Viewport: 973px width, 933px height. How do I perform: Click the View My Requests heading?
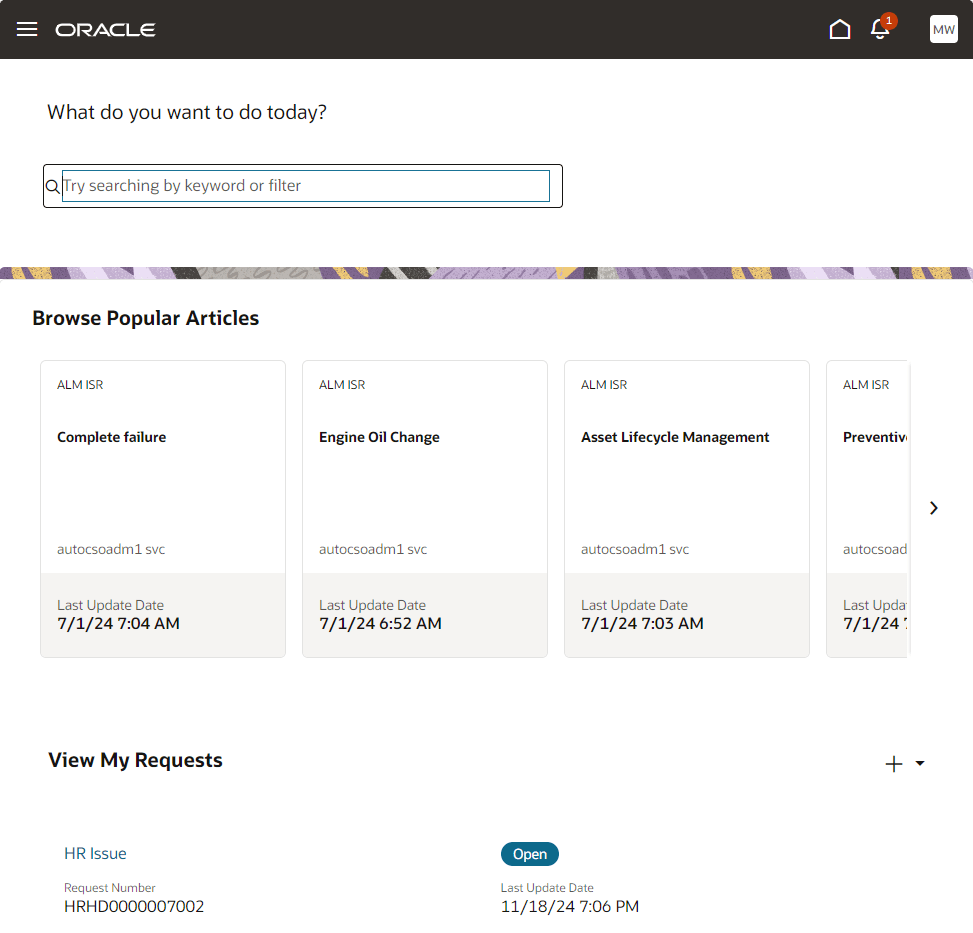(135, 761)
